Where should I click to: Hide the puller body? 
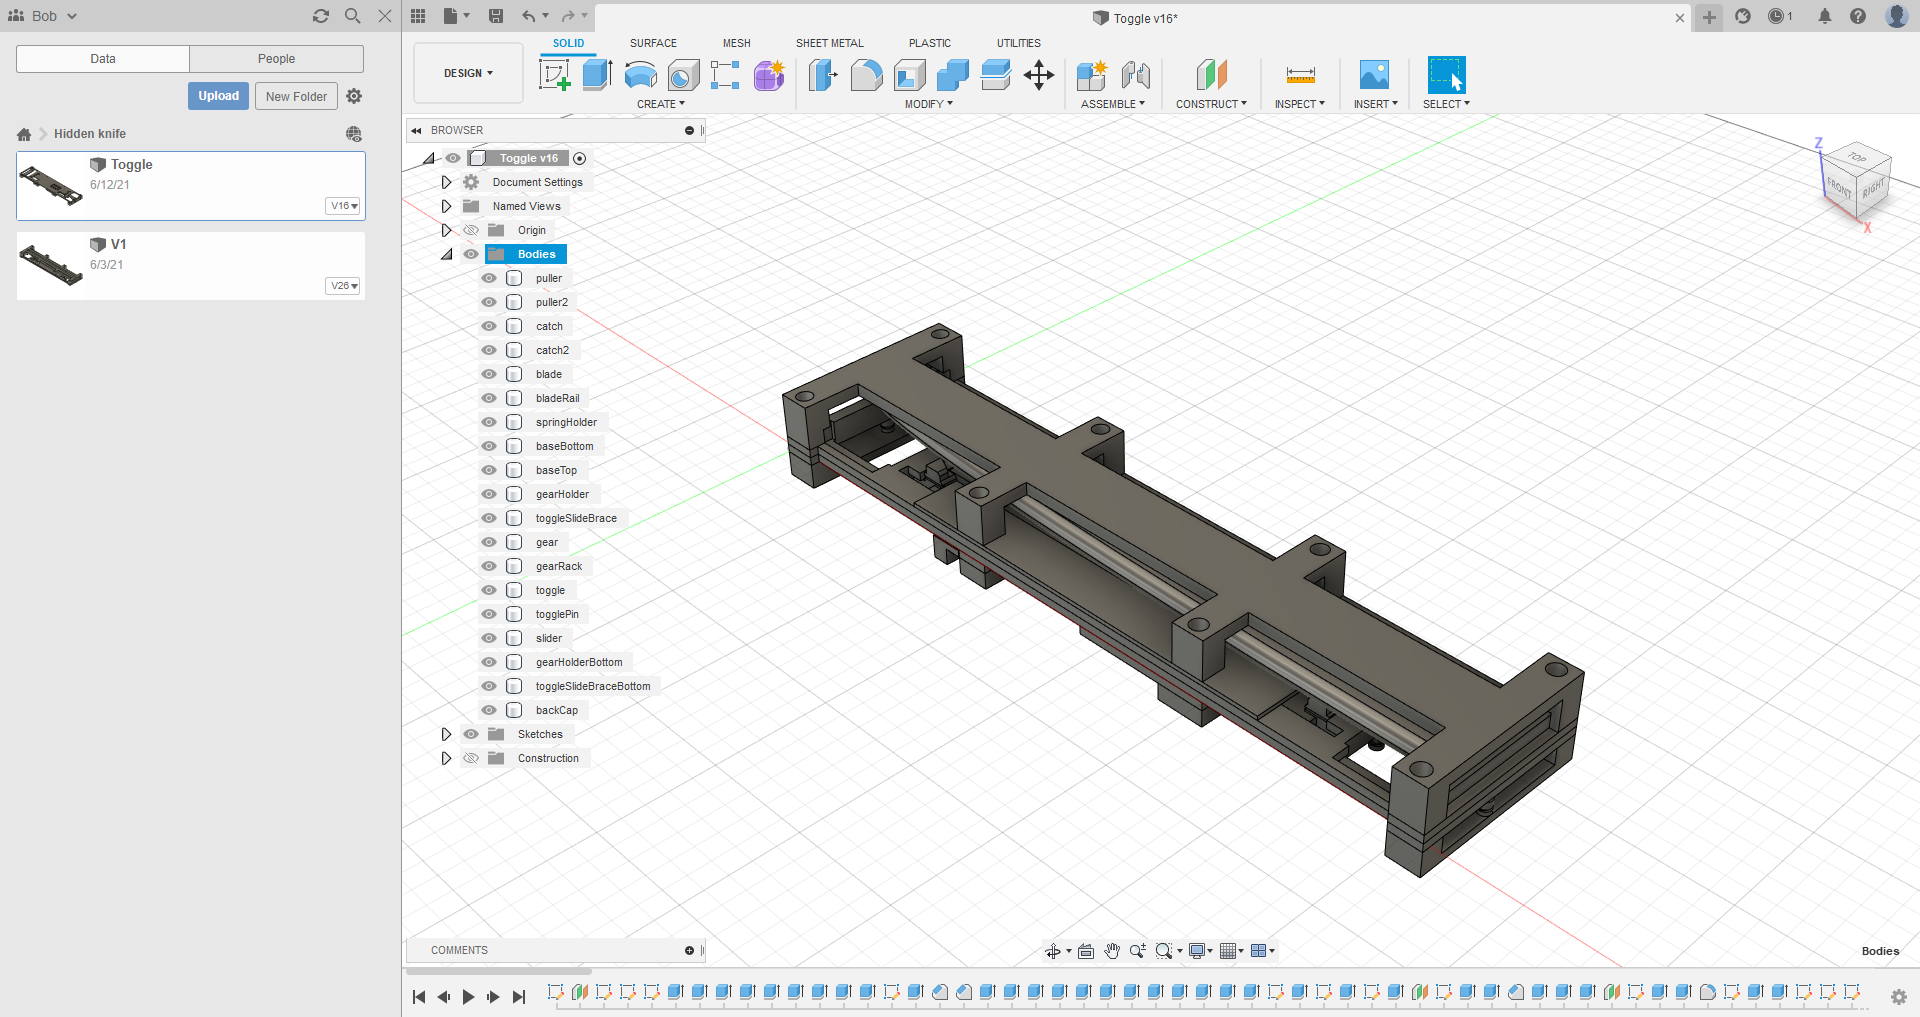489,278
